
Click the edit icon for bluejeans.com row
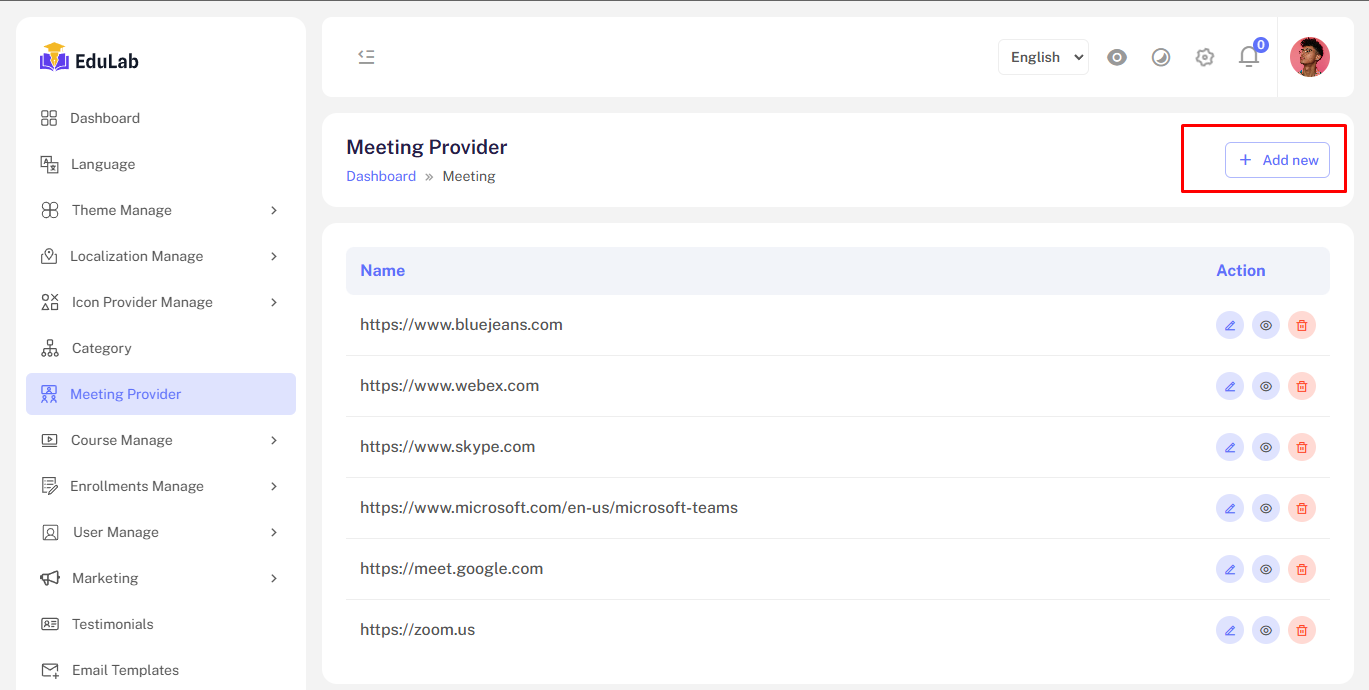[1229, 325]
